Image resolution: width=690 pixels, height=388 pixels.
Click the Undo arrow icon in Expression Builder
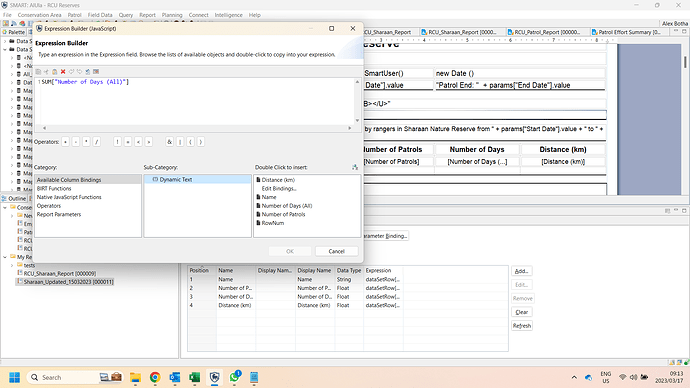[x=71, y=72]
